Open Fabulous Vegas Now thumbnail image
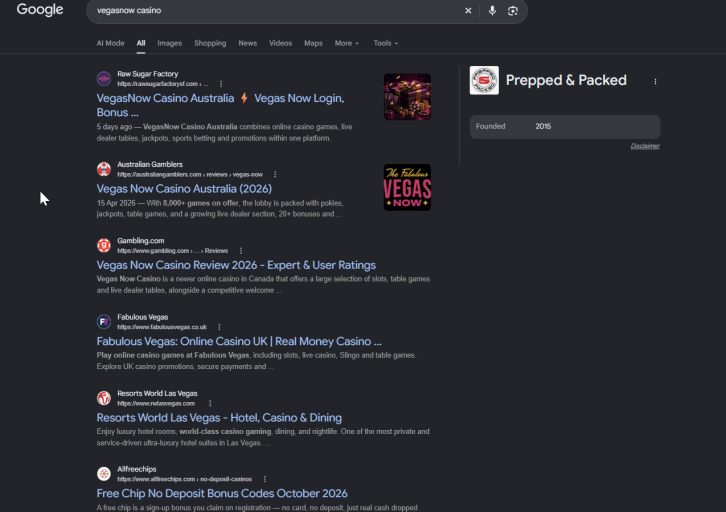Image resolution: width=726 pixels, height=512 pixels. pos(407,187)
